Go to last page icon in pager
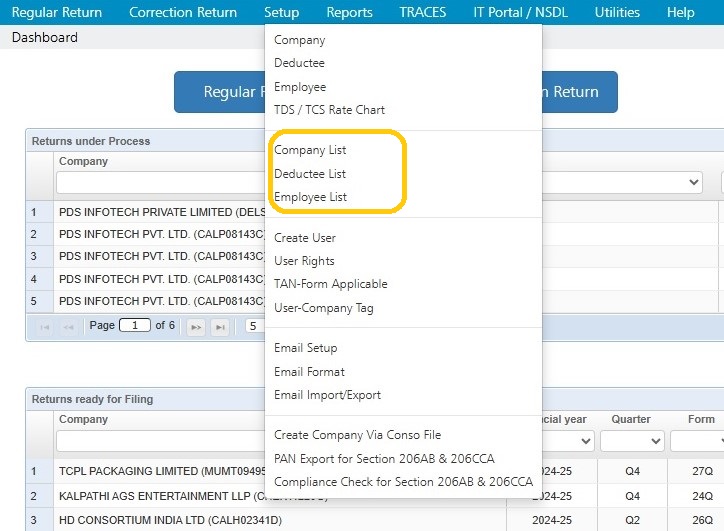The height and width of the screenshot is (531, 724). (x=220, y=327)
